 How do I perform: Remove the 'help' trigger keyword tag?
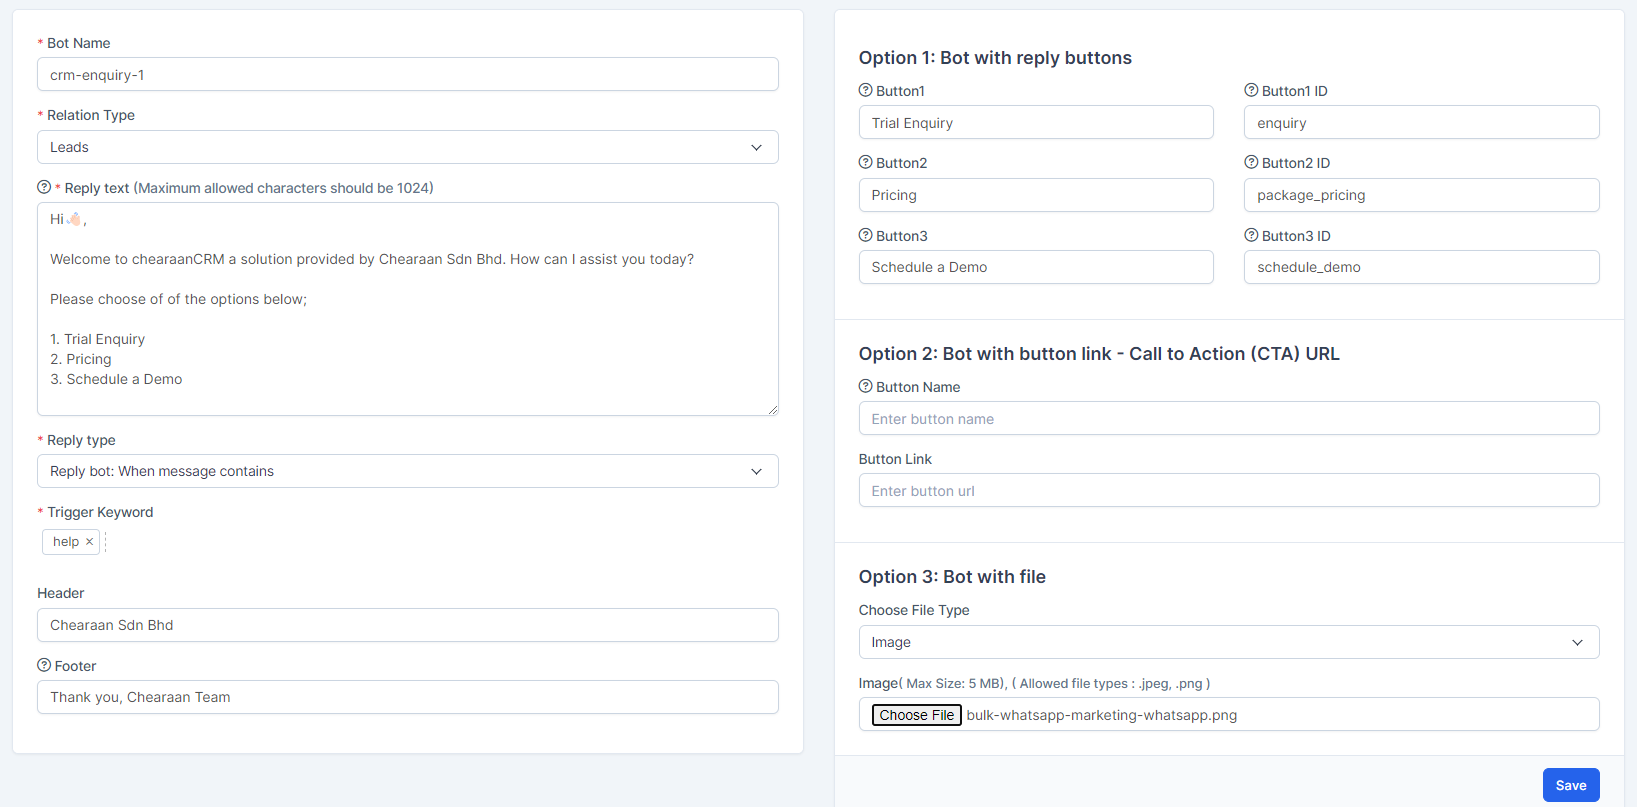click(x=89, y=542)
